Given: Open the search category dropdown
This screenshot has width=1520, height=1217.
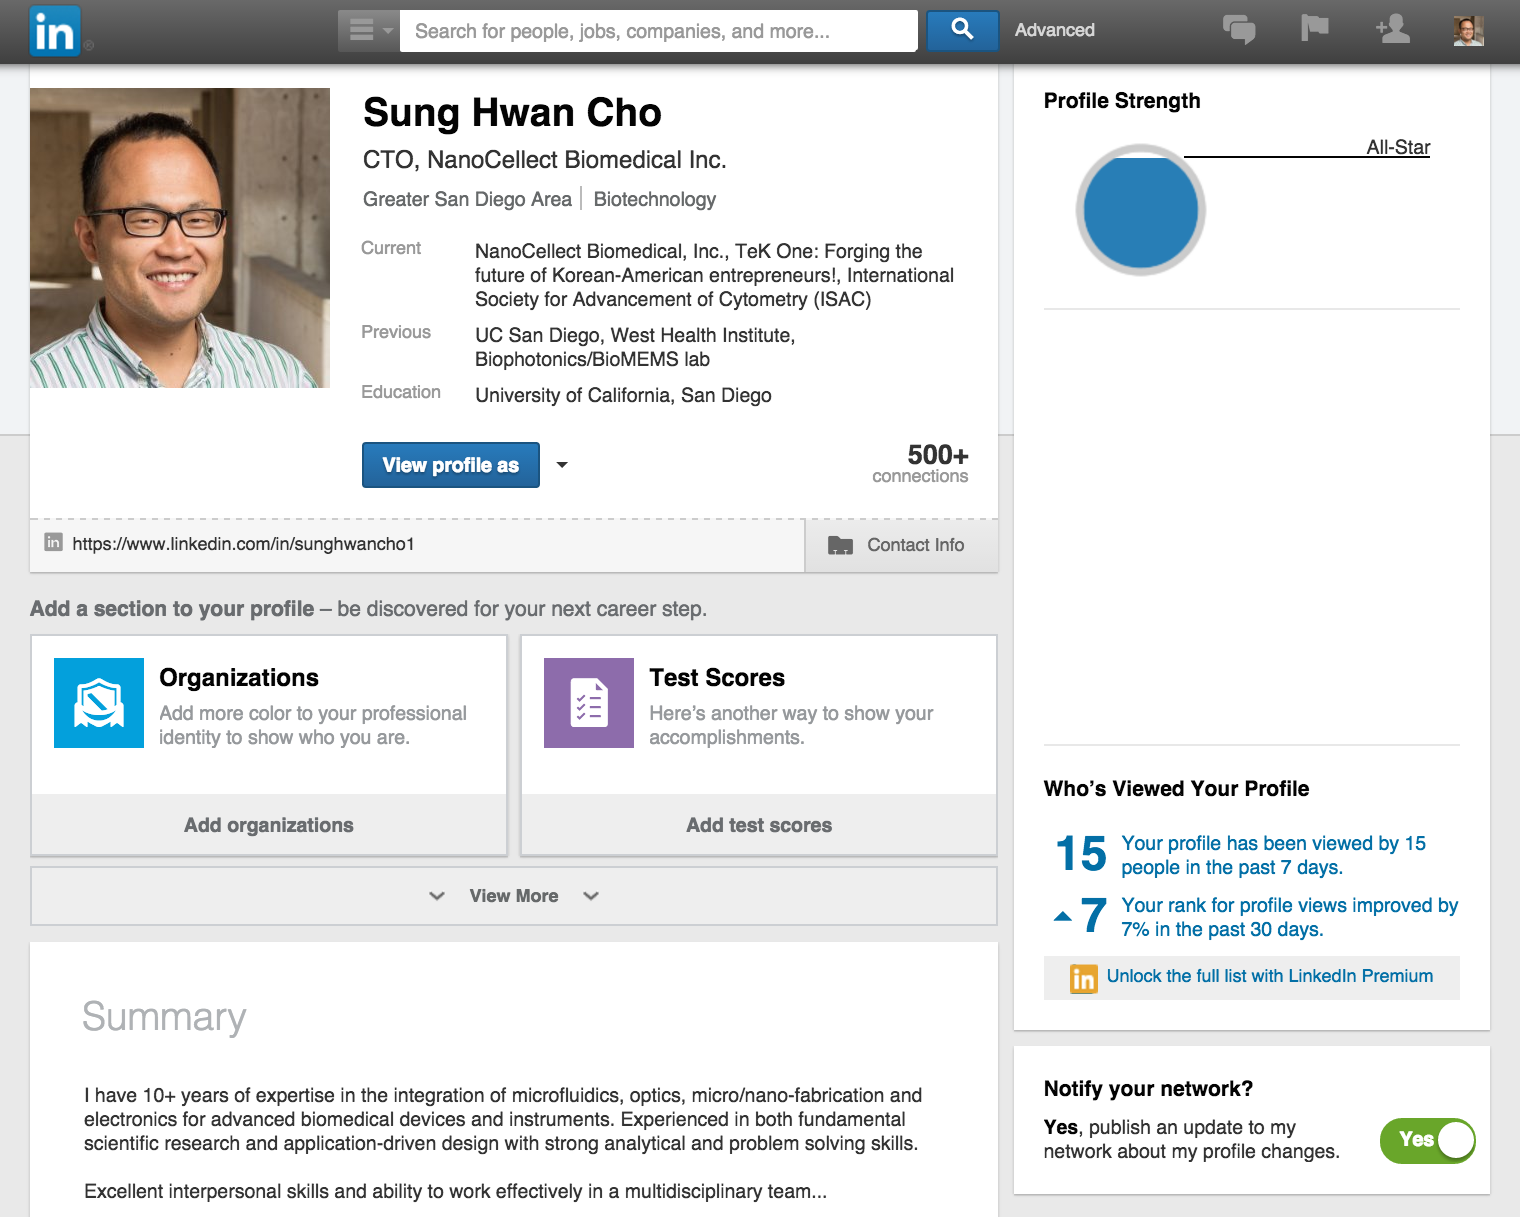Looking at the screenshot, I should [x=369, y=31].
